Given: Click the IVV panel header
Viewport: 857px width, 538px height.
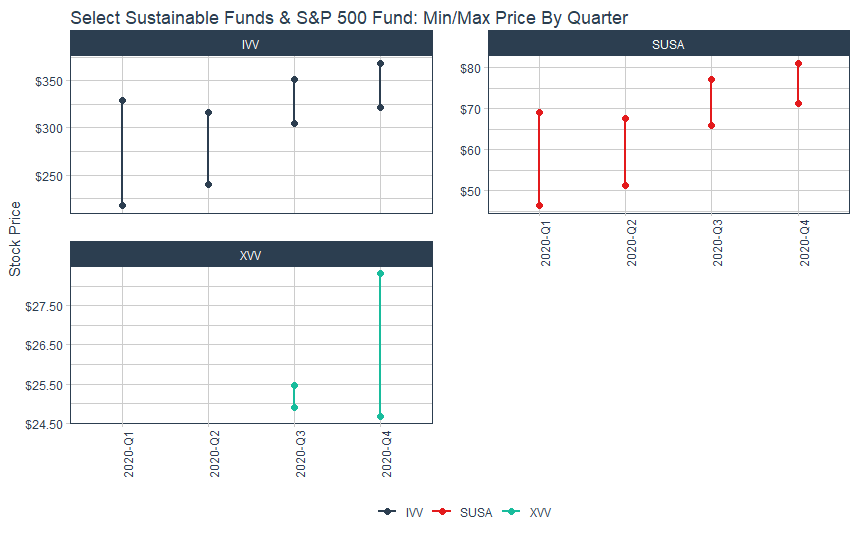Looking at the screenshot, I should point(251,44).
